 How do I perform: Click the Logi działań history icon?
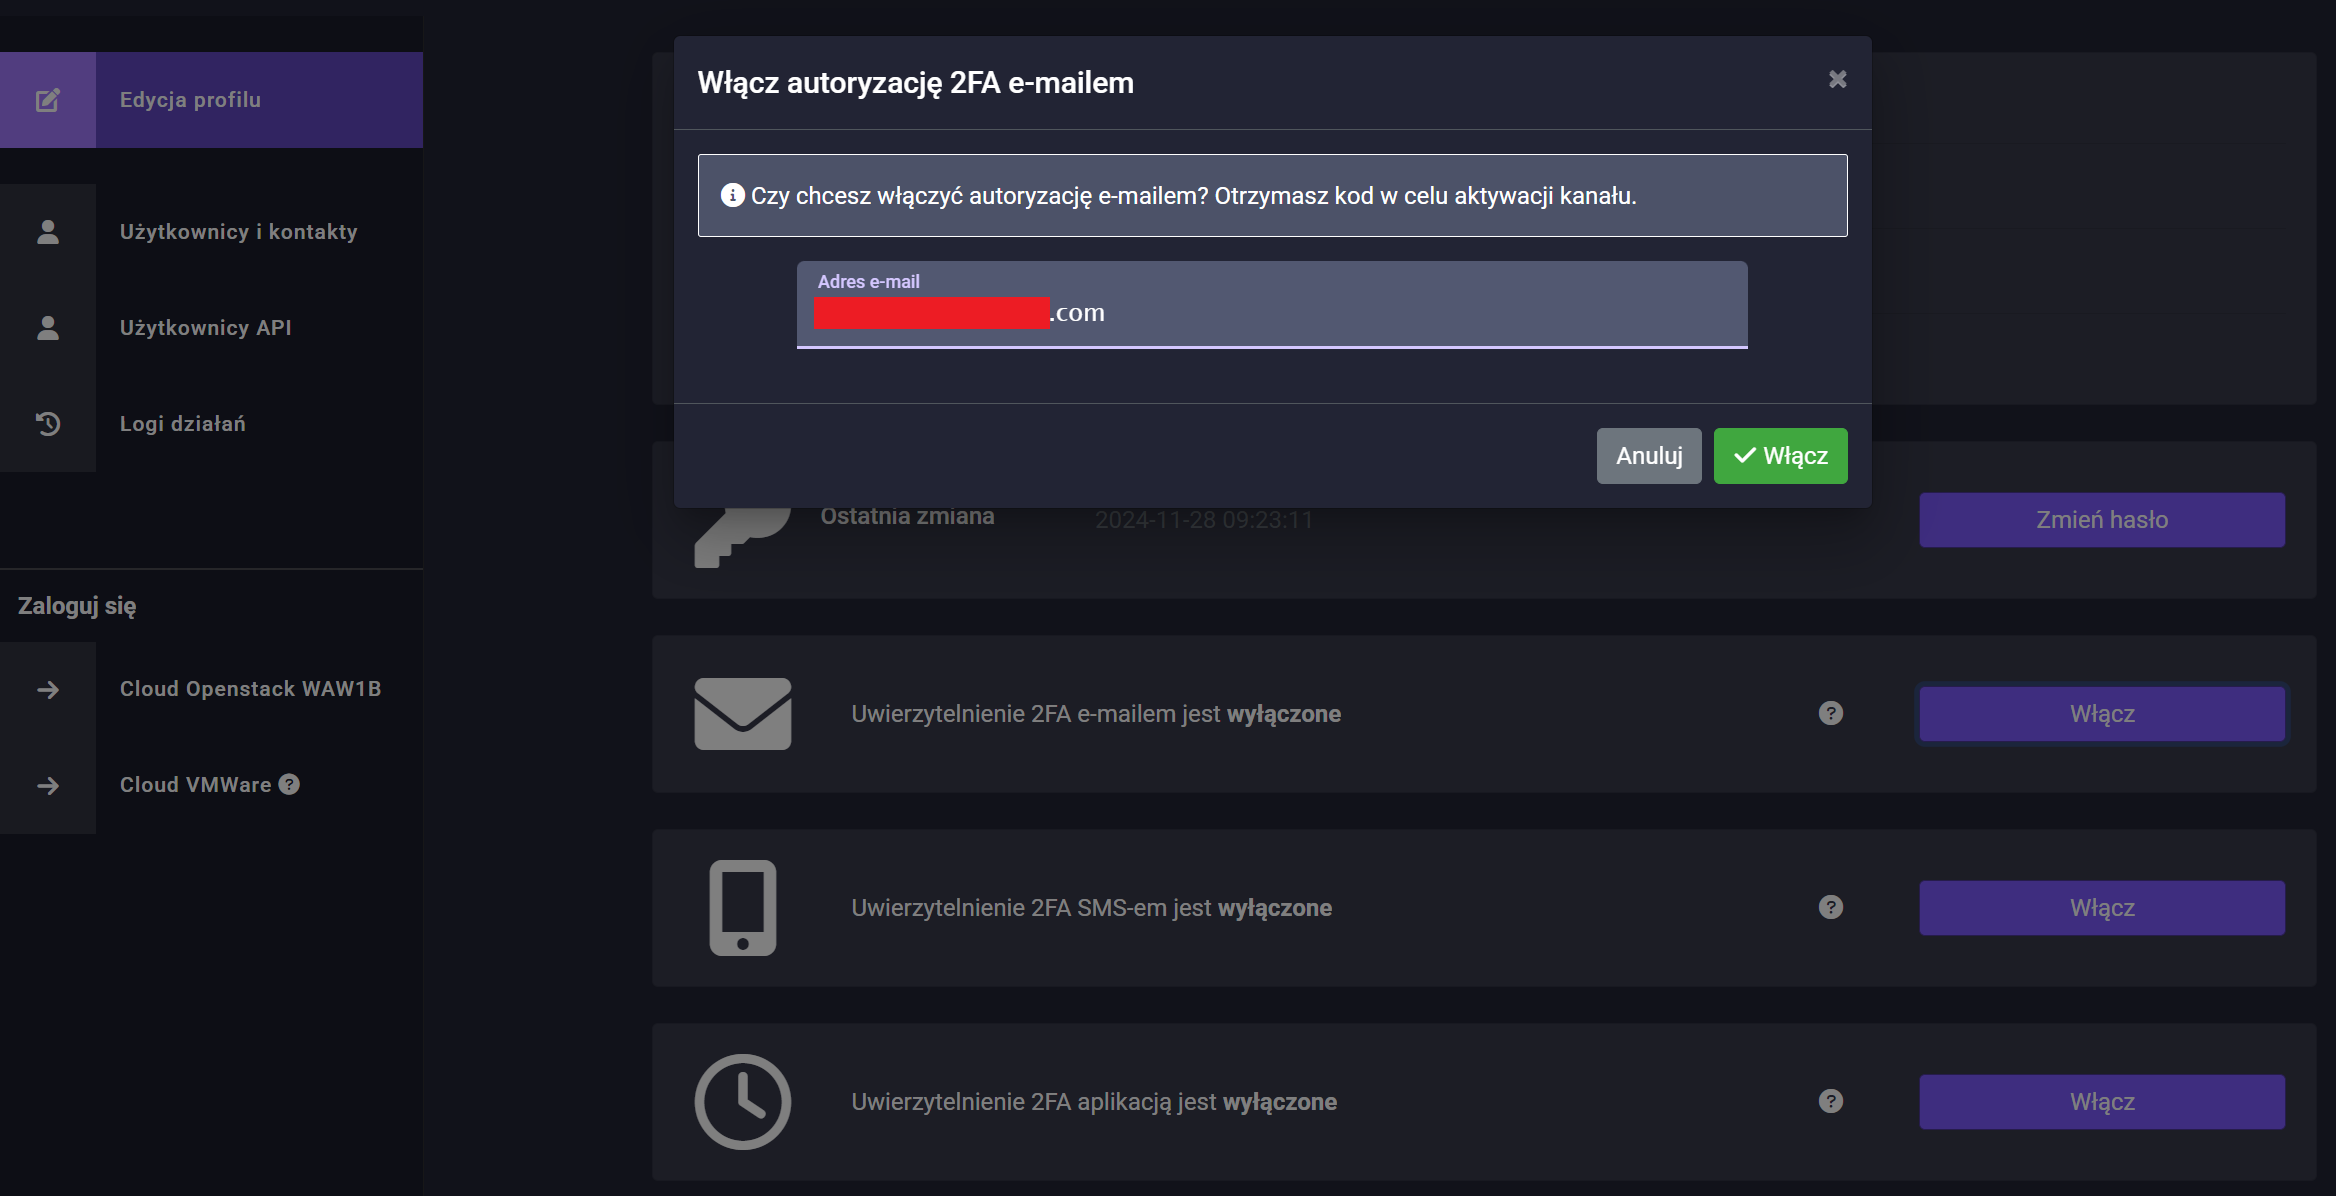48,424
